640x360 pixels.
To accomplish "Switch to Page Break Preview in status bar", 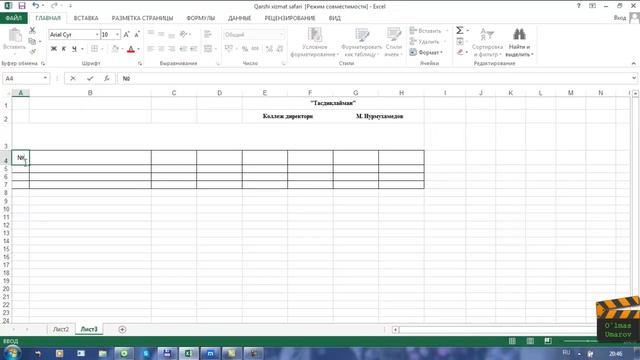I will point(548,341).
